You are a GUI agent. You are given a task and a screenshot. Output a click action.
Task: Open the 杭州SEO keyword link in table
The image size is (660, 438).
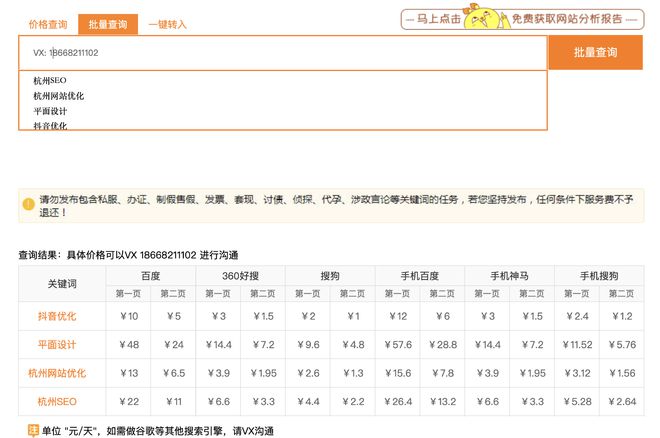coord(57,402)
